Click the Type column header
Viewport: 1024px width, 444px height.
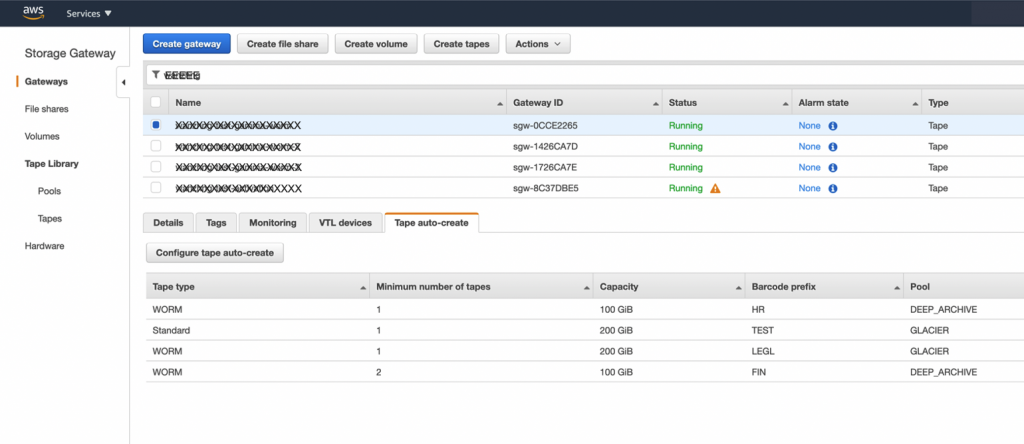point(938,103)
